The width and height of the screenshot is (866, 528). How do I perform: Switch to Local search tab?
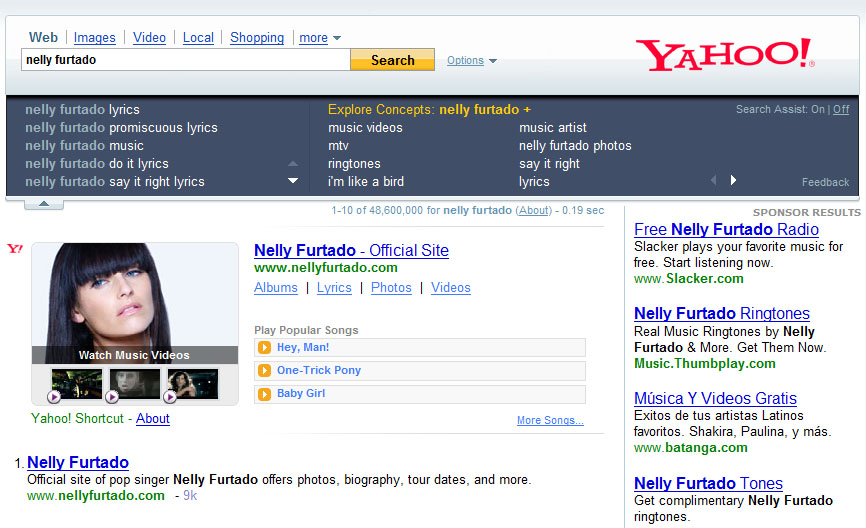pyautogui.click(x=198, y=38)
